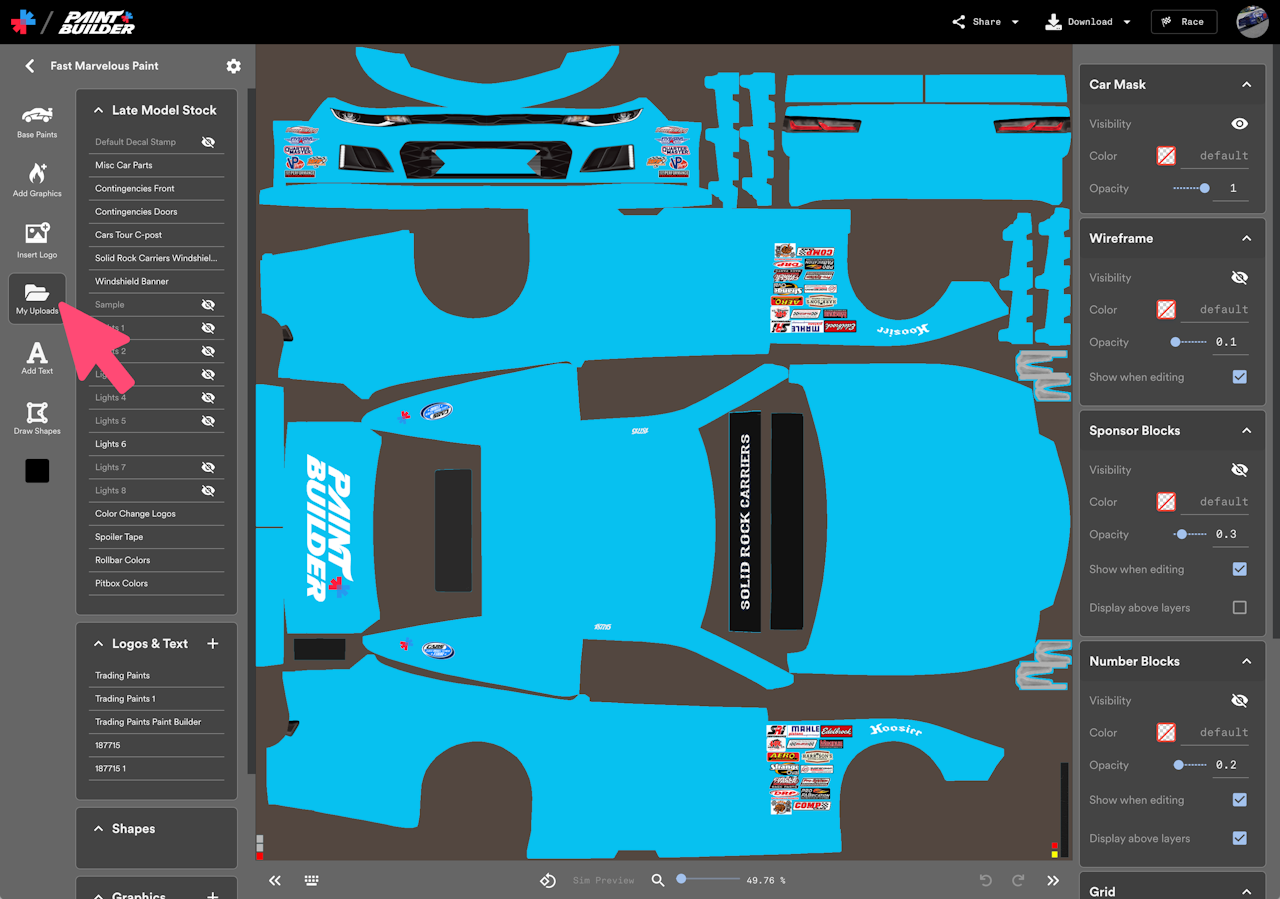Viewport: 1280px width, 899px height.
Task: Select the Spoiler Tape layer
Action: 156,537
